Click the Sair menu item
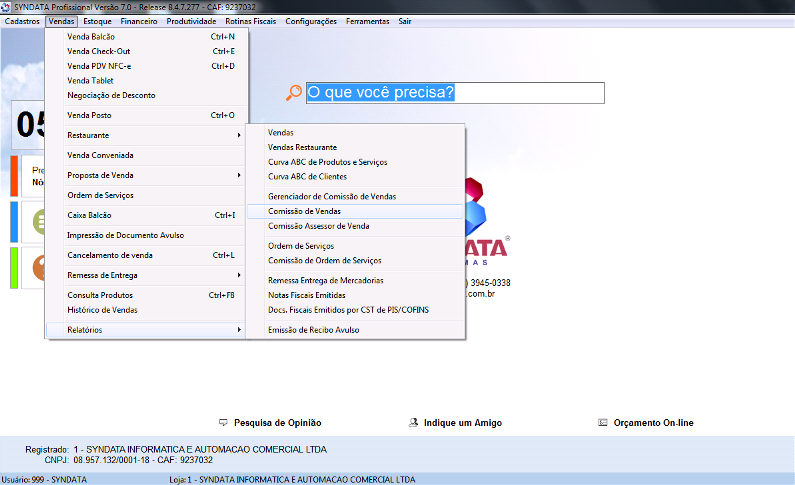 point(405,21)
